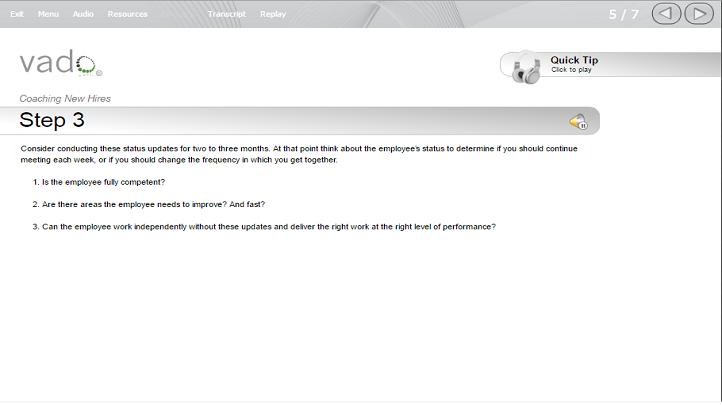Exit the course from the top bar
Screen dimensions: 722x405
pyautogui.click(x=17, y=14)
